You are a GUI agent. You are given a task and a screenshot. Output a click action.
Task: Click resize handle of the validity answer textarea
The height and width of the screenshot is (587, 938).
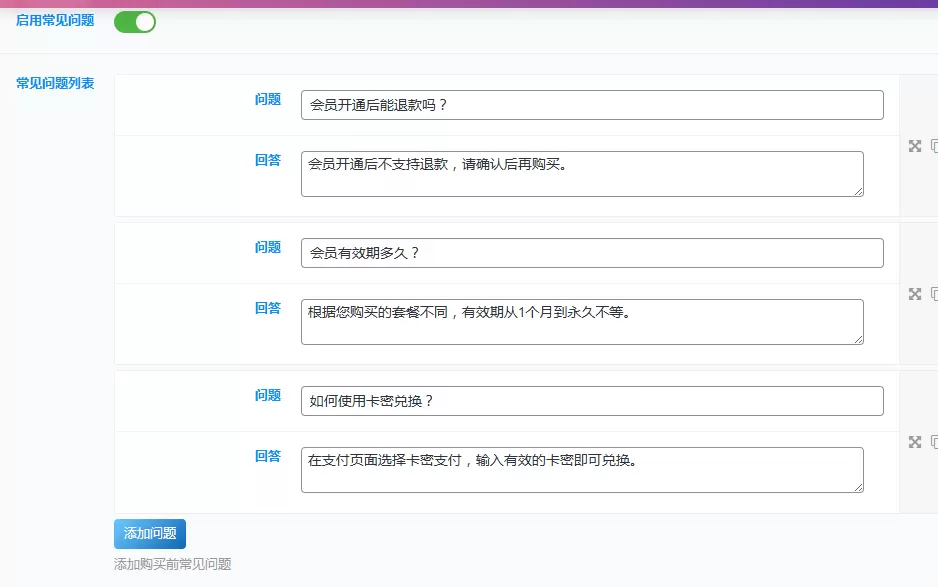point(859,339)
